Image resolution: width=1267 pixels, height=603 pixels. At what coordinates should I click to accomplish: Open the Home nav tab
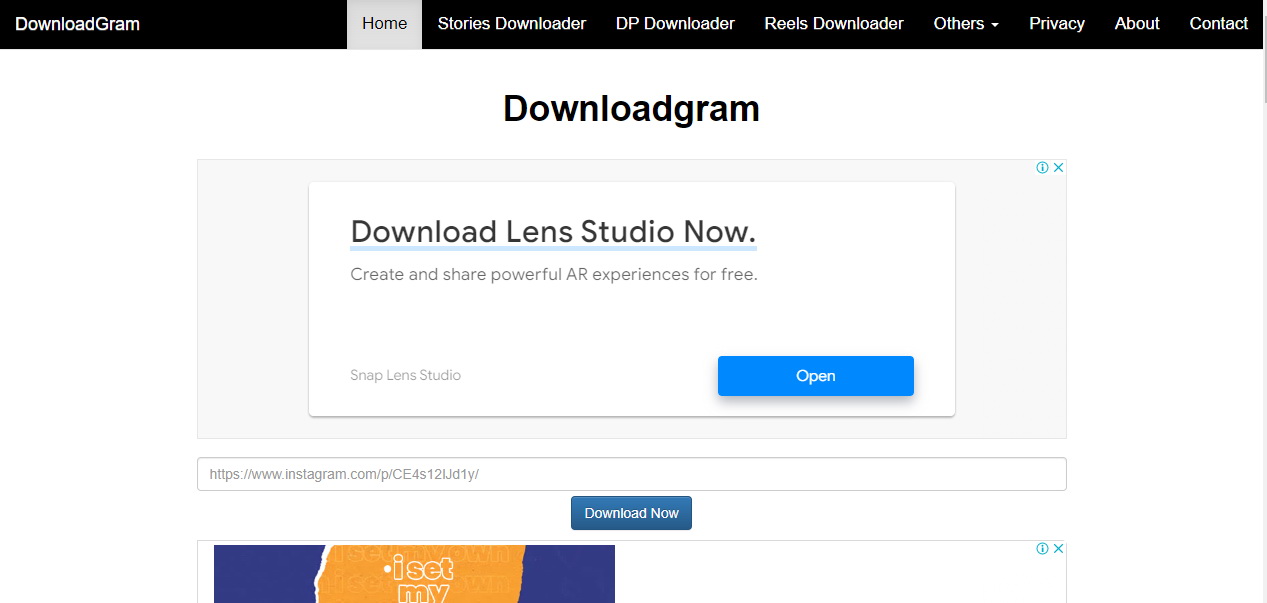pyautogui.click(x=385, y=24)
